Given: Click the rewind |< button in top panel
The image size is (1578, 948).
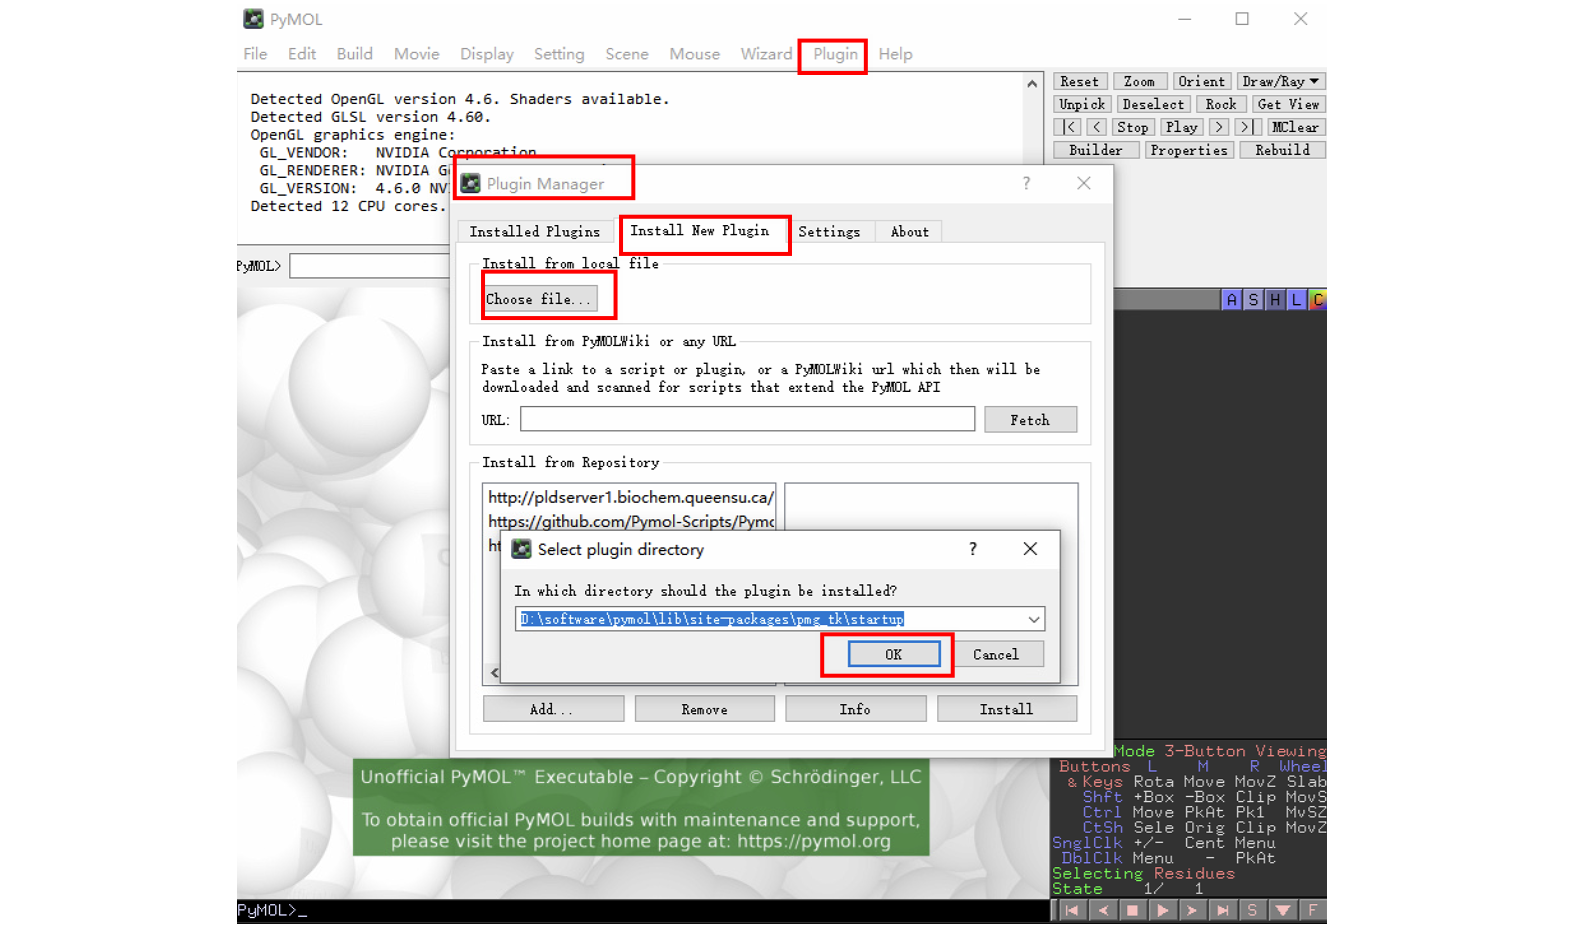Looking at the screenshot, I should 1069,127.
